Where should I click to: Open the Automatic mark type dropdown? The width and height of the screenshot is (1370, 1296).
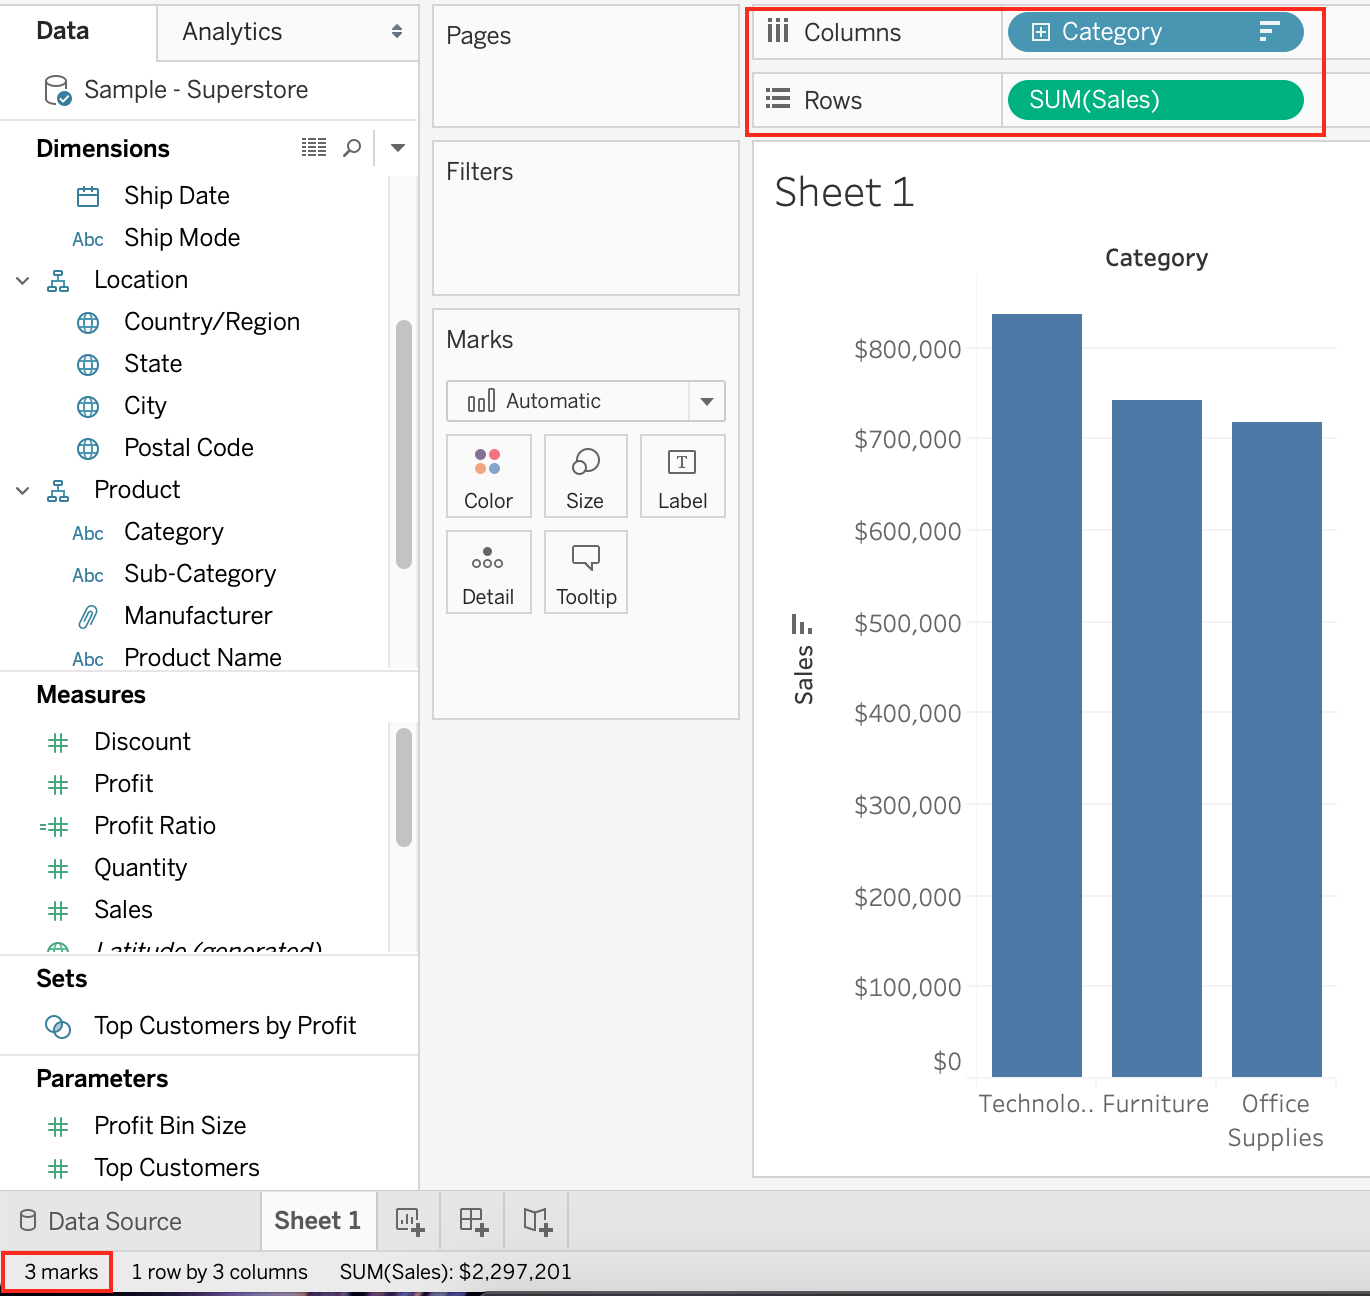click(x=706, y=401)
